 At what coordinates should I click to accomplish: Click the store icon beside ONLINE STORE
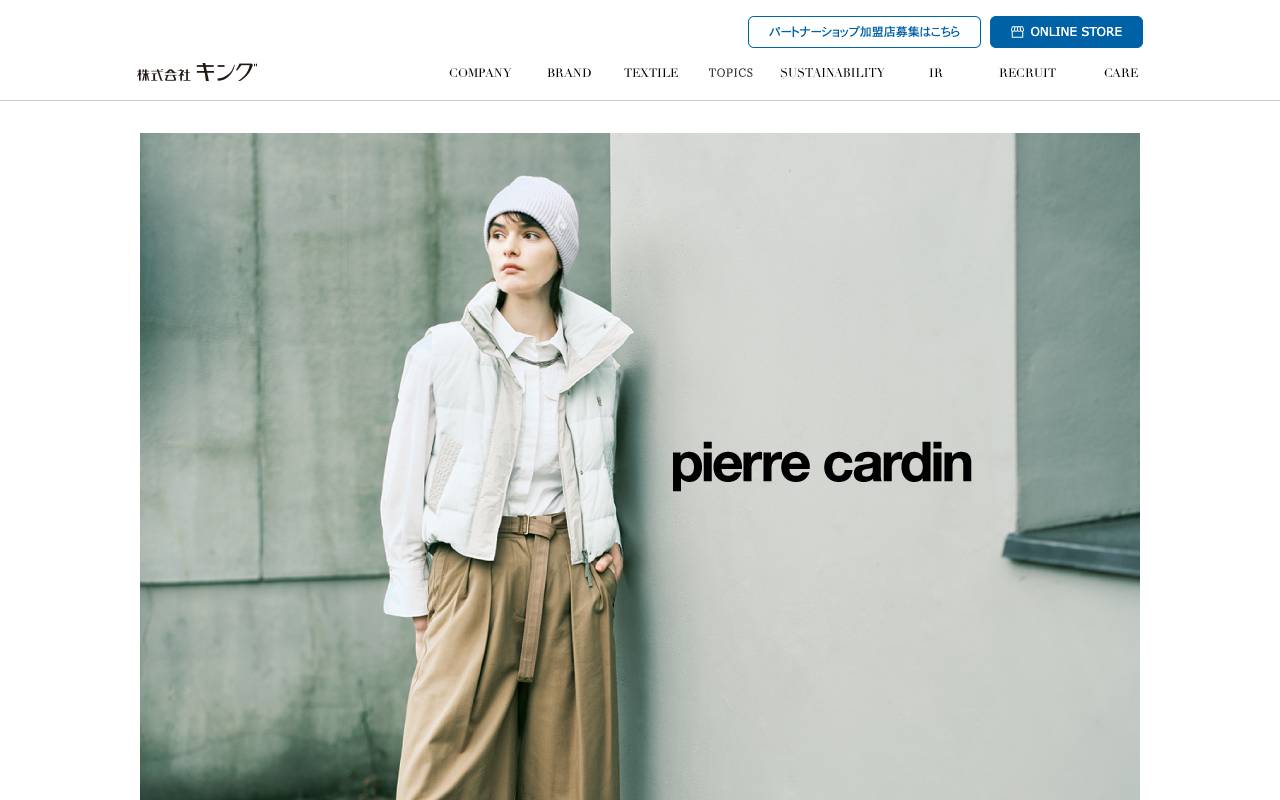[x=1017, y=32]
